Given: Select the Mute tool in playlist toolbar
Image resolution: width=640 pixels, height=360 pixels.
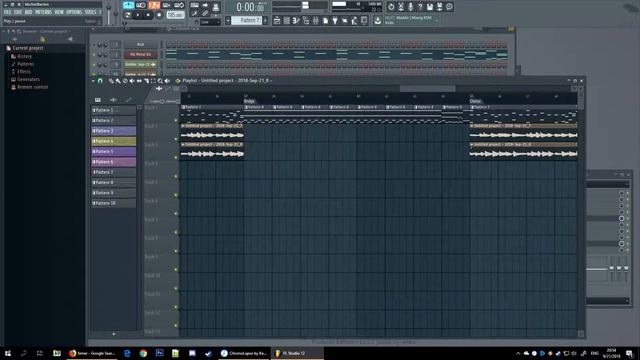Looking at the screenshot, I should [132, 81].
